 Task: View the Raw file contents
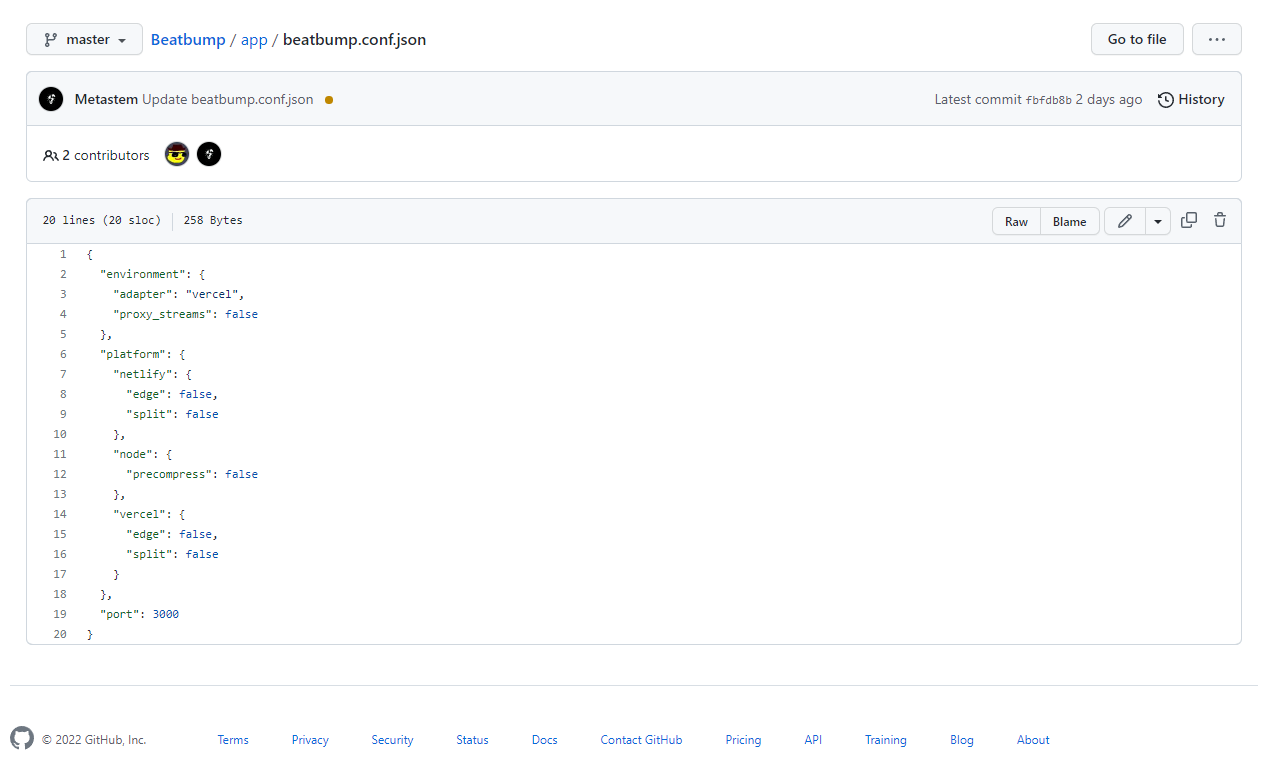1016,221
